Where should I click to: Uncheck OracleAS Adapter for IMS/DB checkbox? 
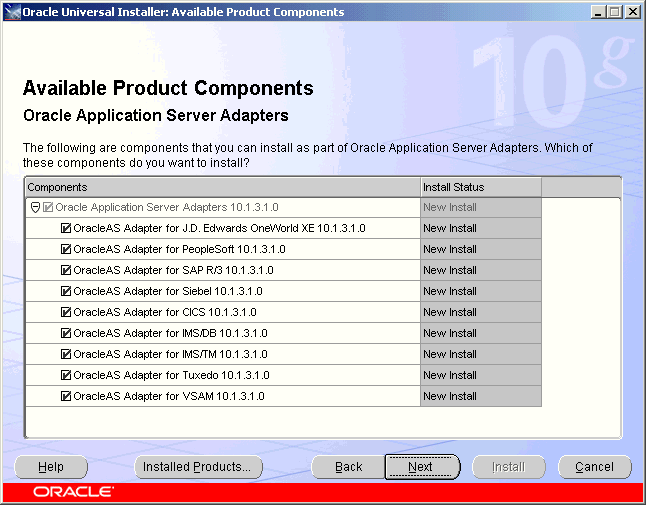[66, 333]
